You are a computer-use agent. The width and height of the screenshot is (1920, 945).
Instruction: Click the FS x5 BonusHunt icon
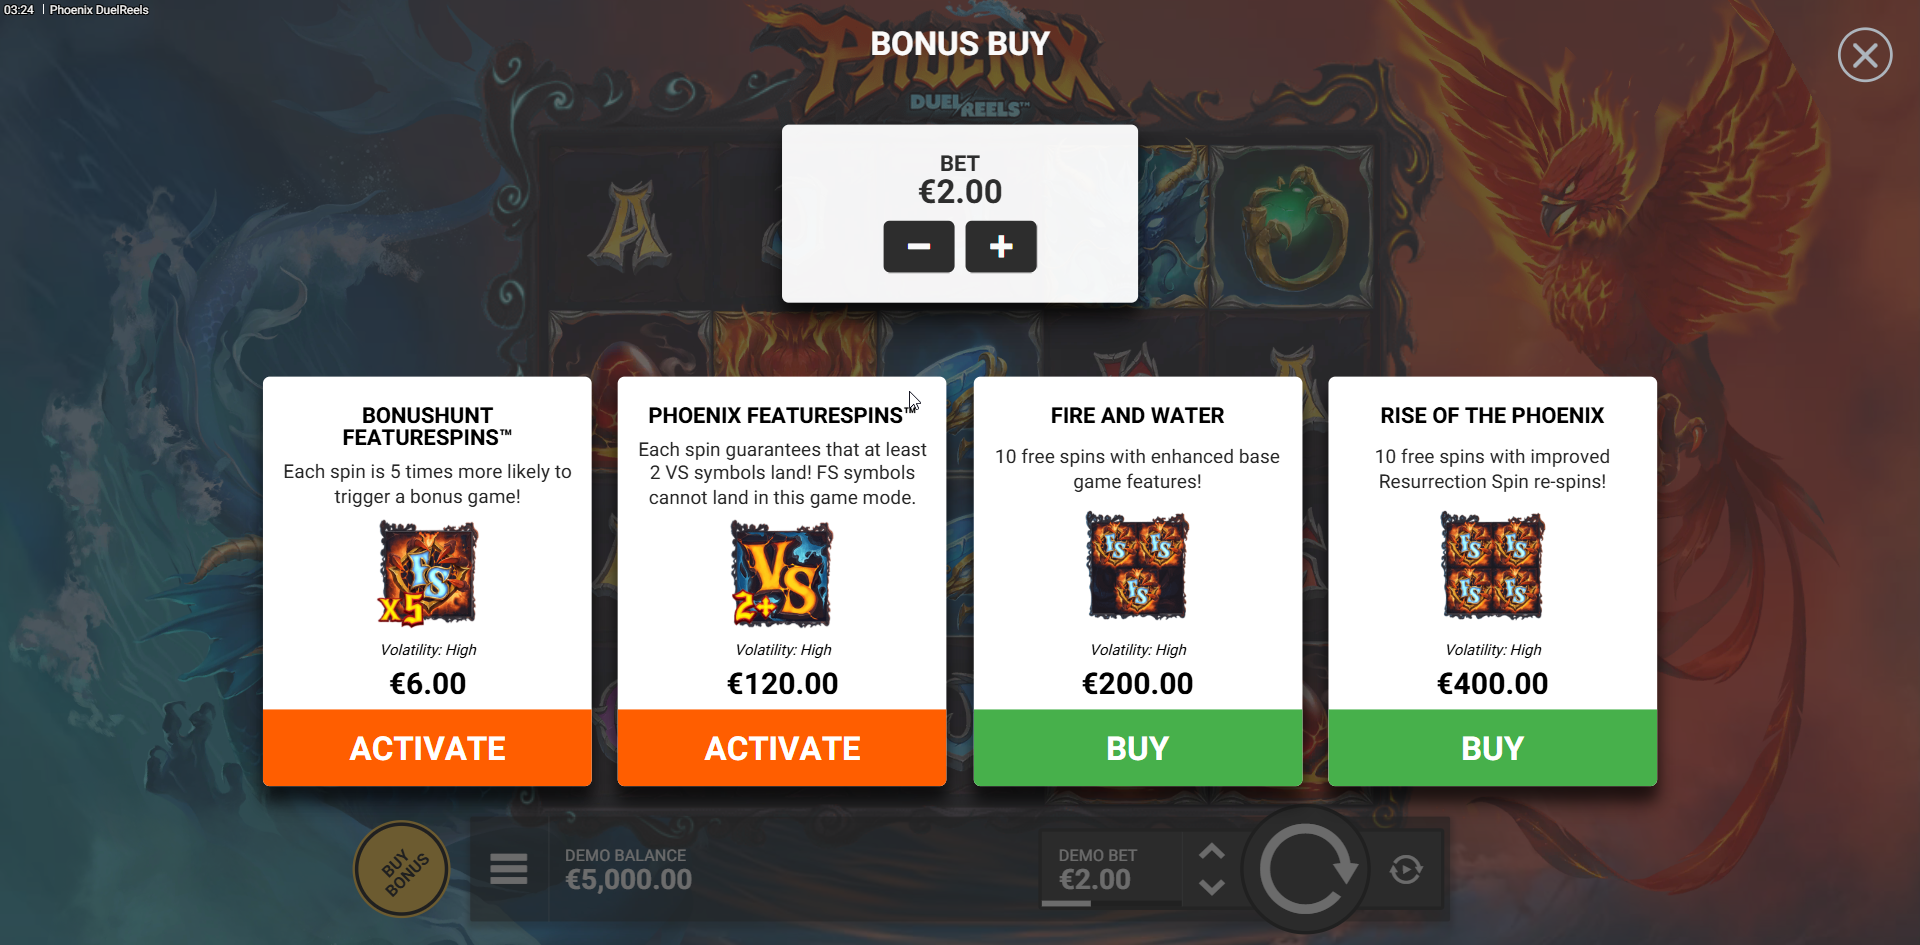click(427, 574)
